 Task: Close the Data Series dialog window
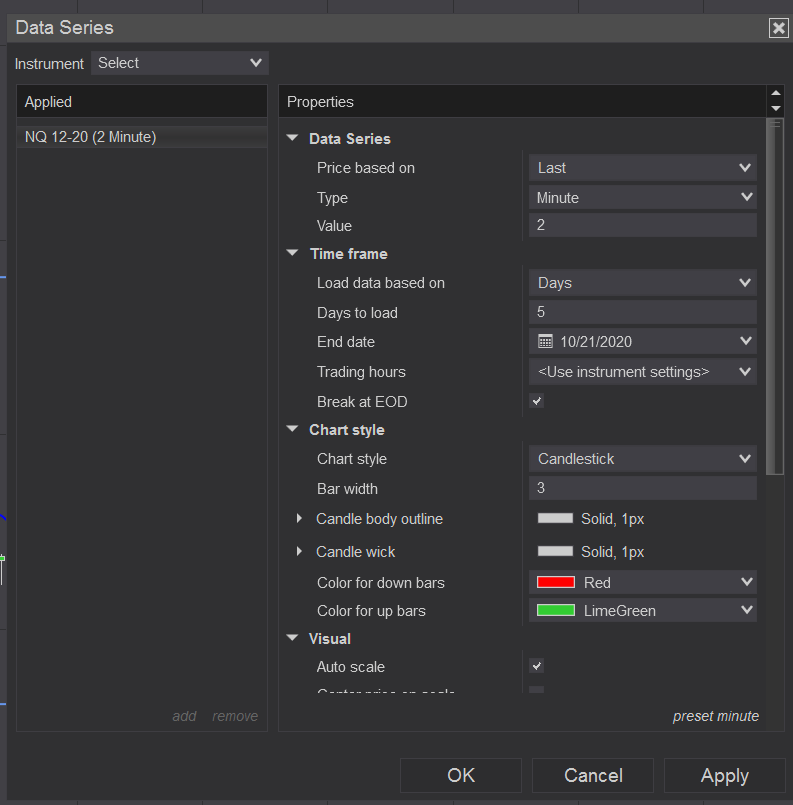tap(779, 28)
